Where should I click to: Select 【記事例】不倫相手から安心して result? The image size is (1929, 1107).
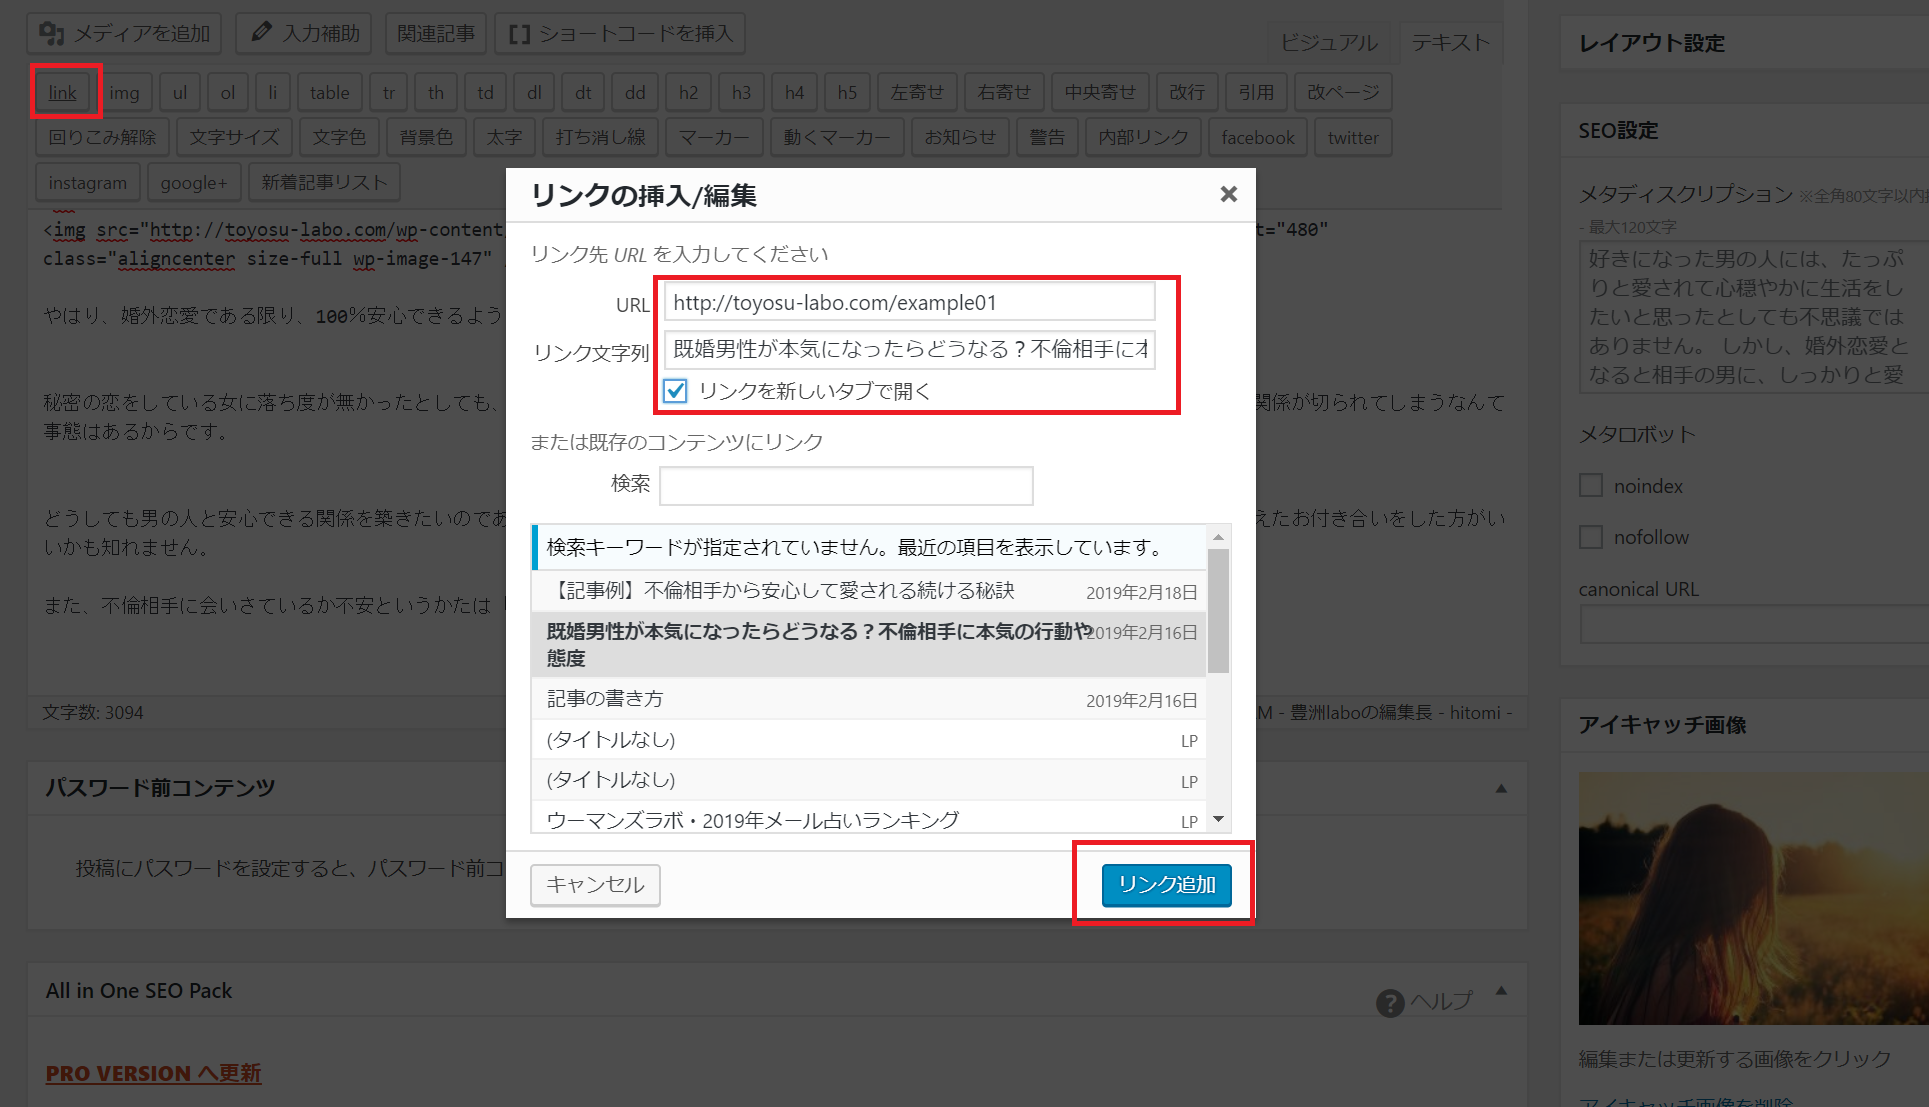pyautogui.click(x=868, y=591)
